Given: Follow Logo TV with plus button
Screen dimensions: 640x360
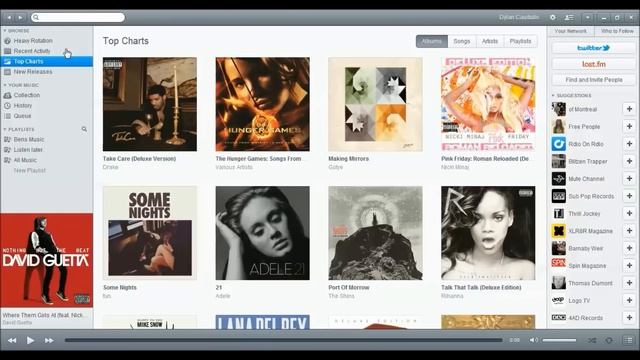Looking at the screenshot, I should [629, 300].
